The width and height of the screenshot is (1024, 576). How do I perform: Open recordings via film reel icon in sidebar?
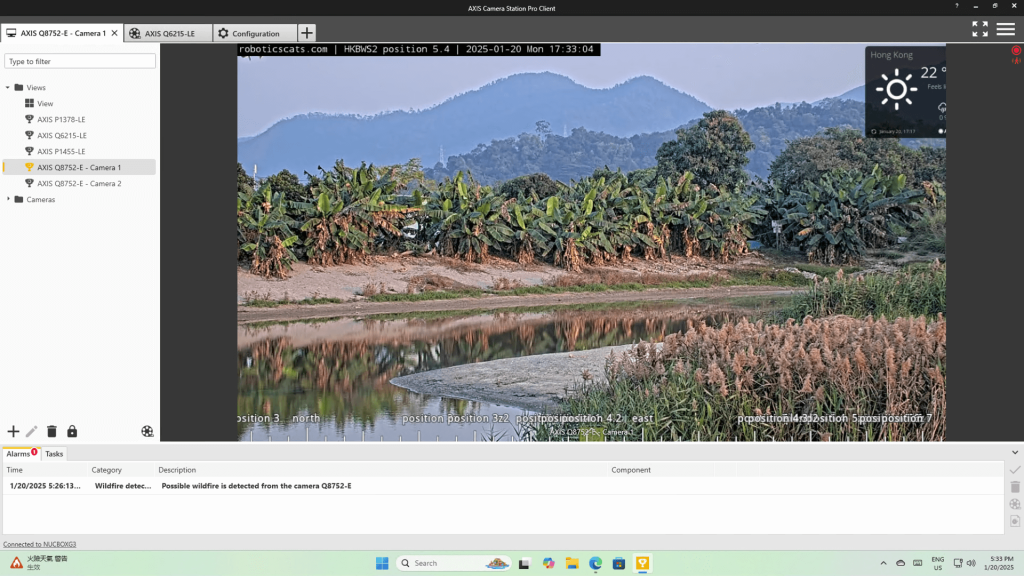[x=147, y=431]
